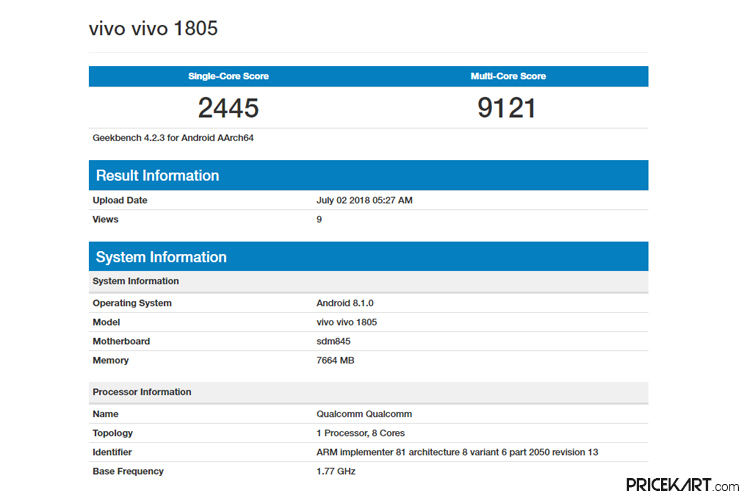Click the Memory label
The width and height of the screenshot is (750, 500).
[x=110, y=360]
